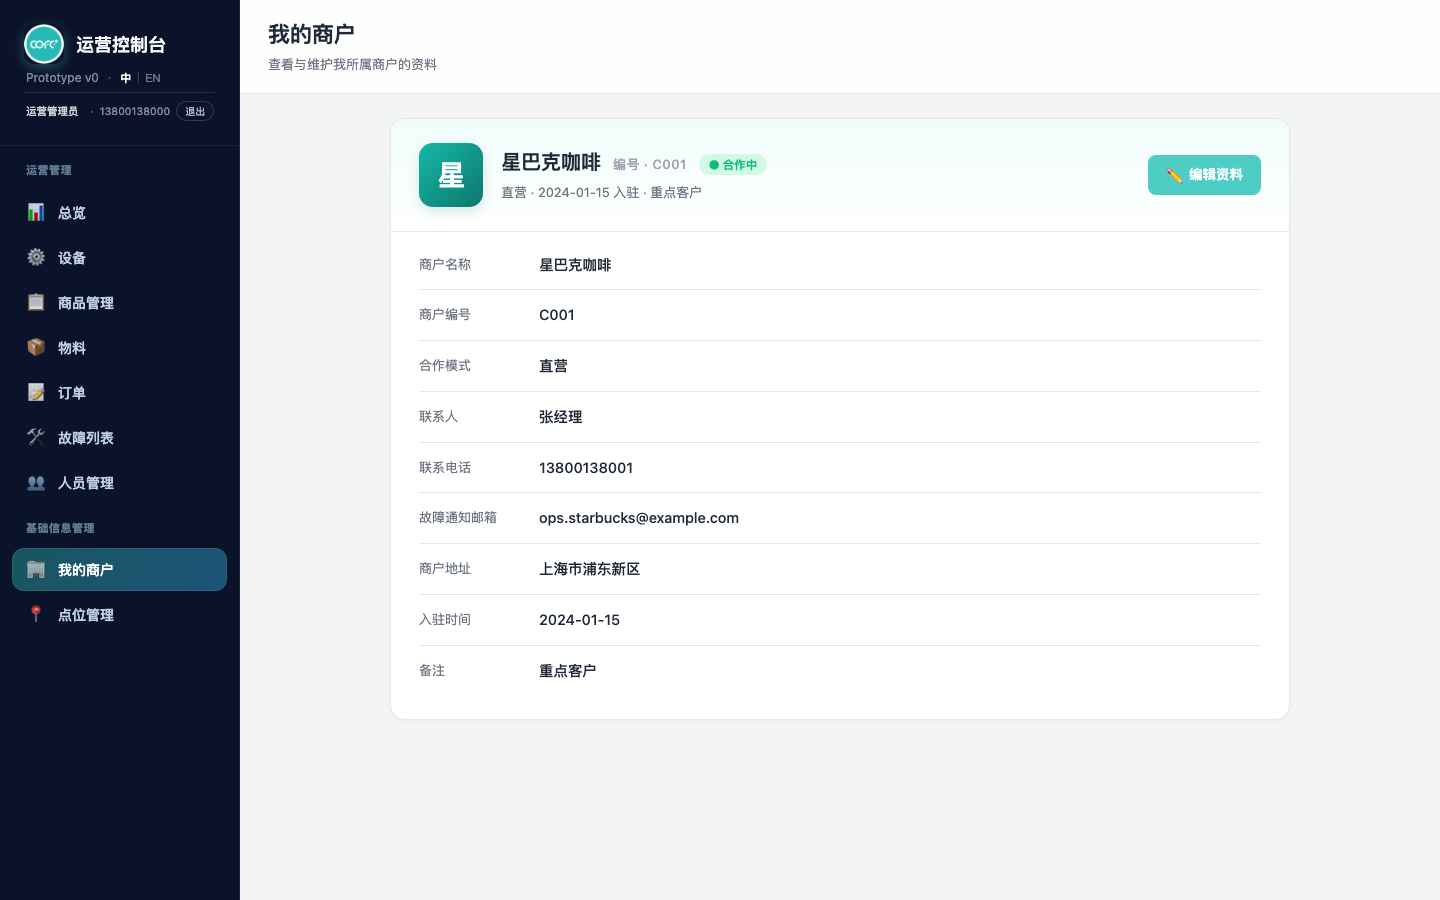
Task: Click the page subtitle 查看与维护我所属商户的资料
Action: [352, 64]
